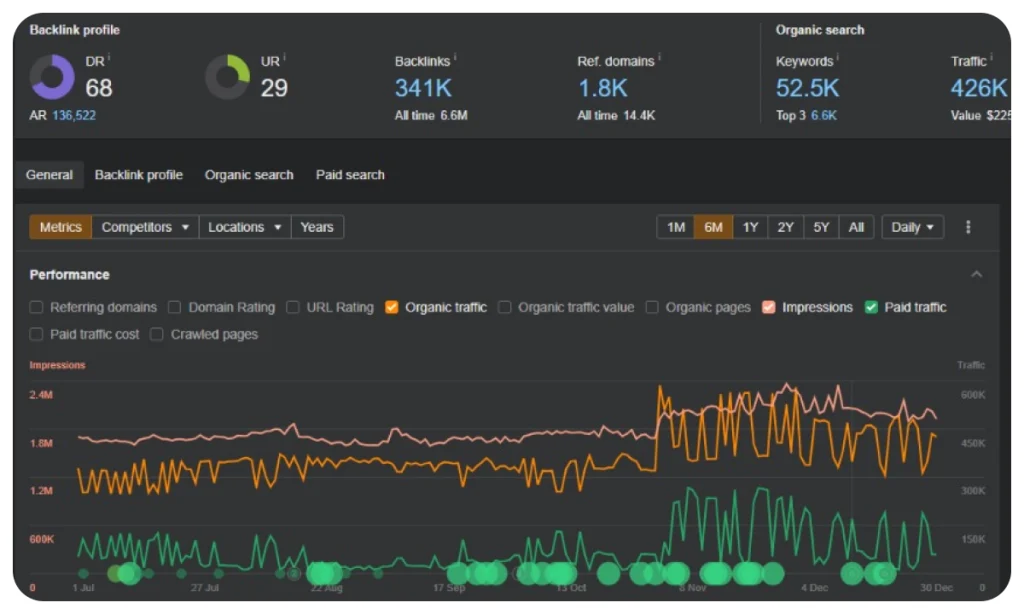Click the DR donut chart icon
Viewport: 1024px width, 614px height.
point(52,77)
